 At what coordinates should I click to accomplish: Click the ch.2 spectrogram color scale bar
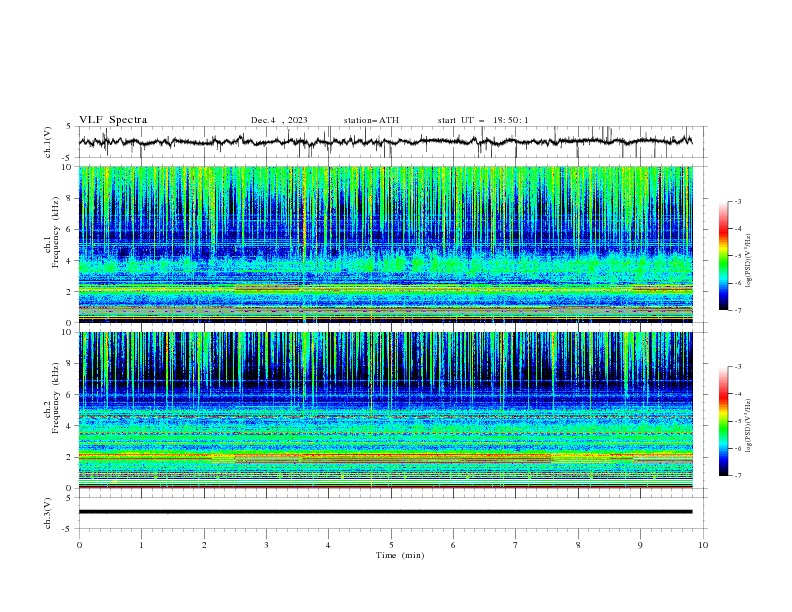723,421
